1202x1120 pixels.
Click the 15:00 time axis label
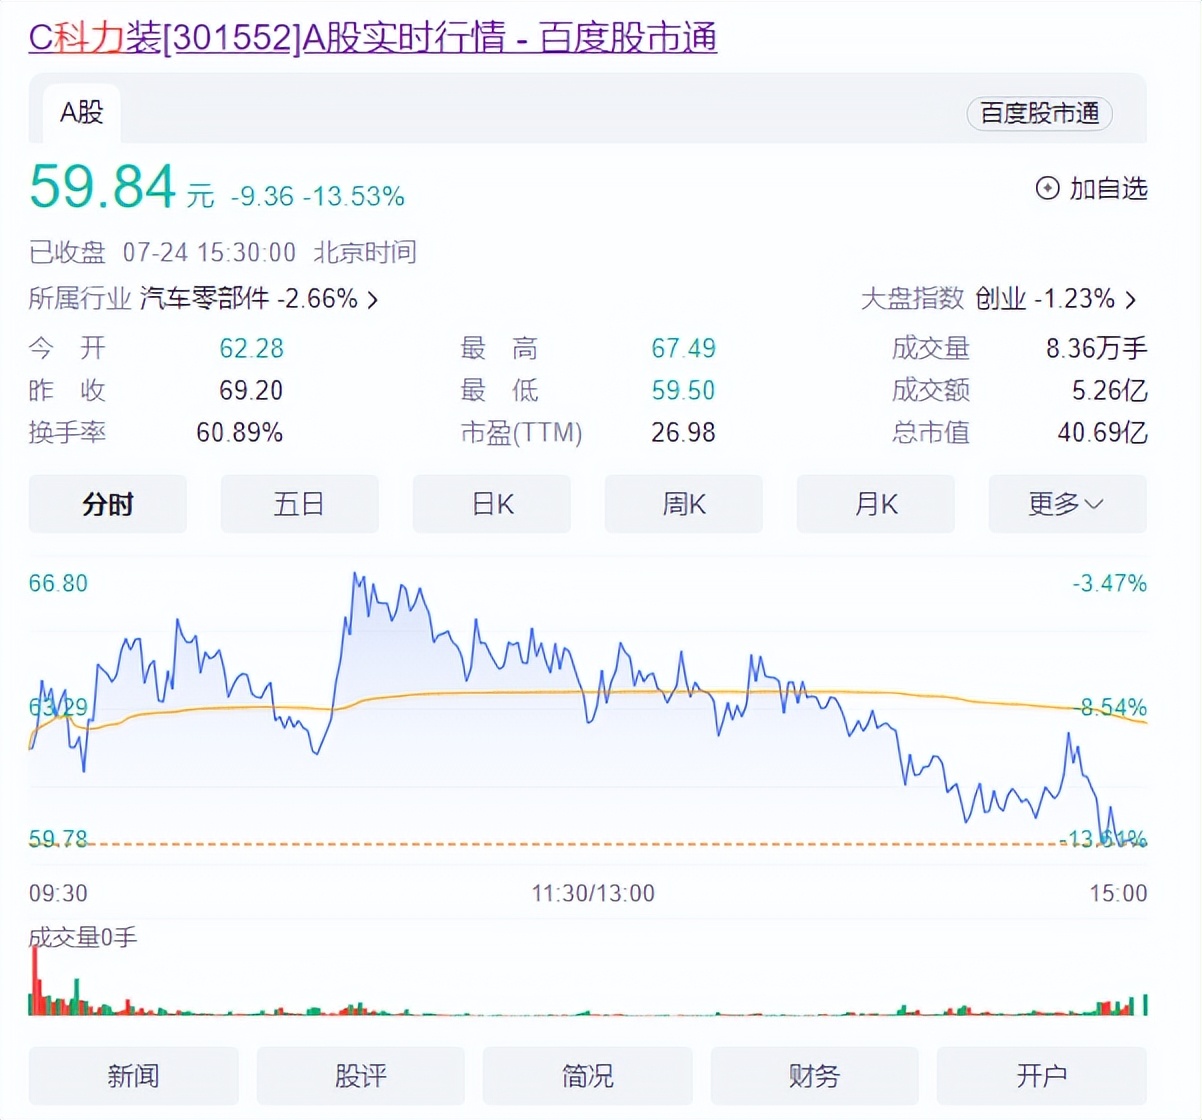1118,893
